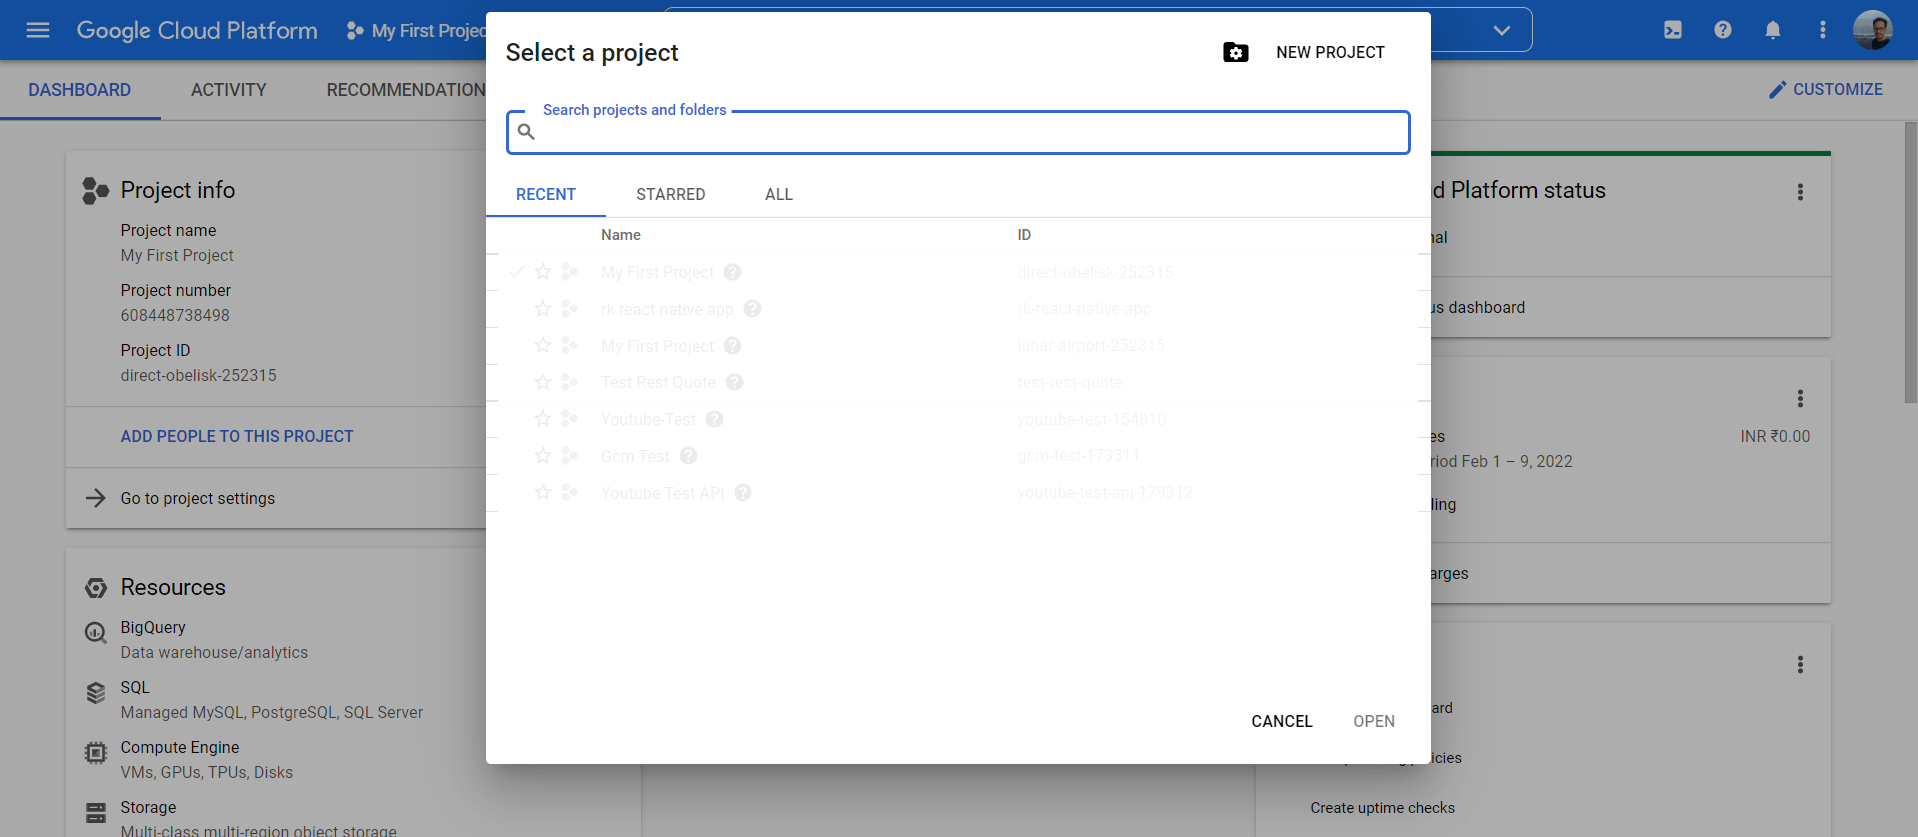Click the search magnifier icon in dialog
This screenshot has width=1918, height=837.
click(x=526, y=132)
